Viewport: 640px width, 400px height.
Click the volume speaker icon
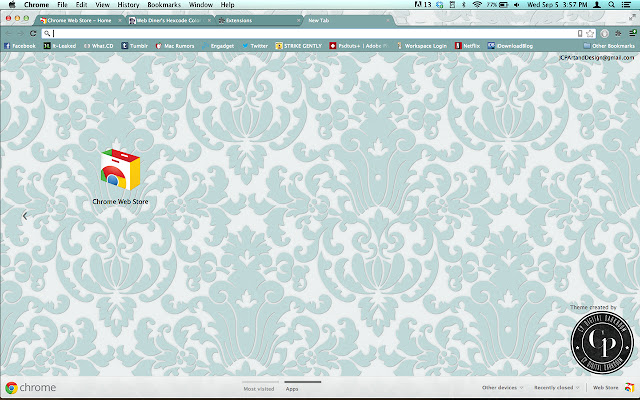point(516,4)
